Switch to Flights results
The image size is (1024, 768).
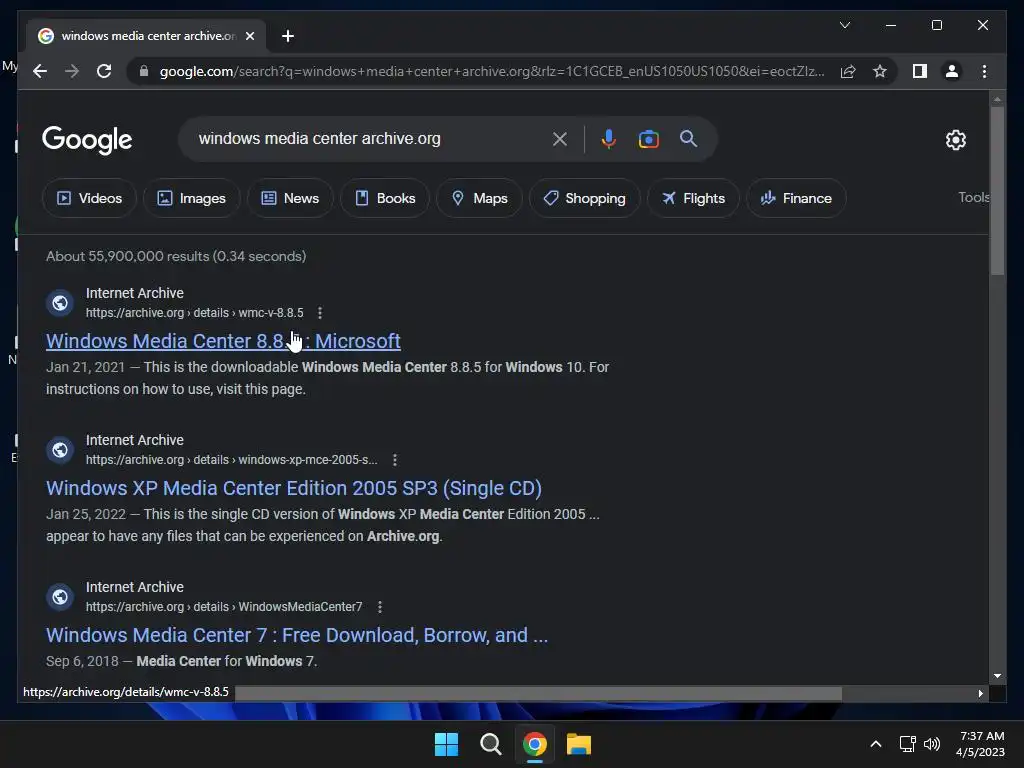693,198
